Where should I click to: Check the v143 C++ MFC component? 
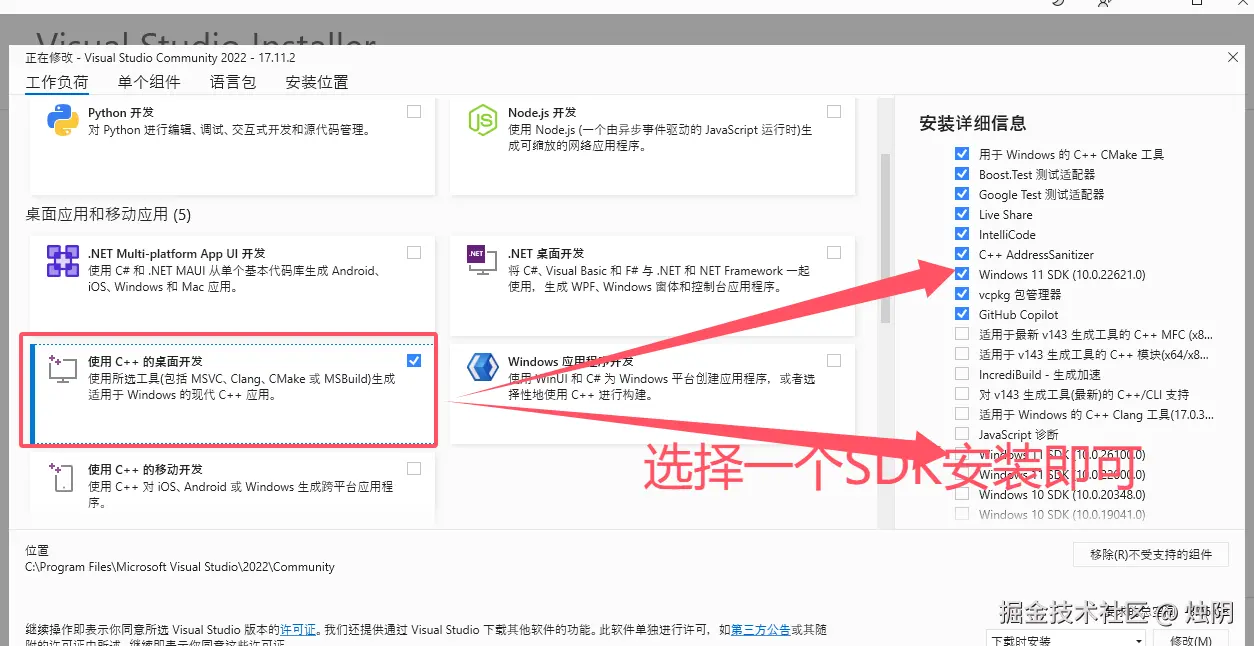962,334
